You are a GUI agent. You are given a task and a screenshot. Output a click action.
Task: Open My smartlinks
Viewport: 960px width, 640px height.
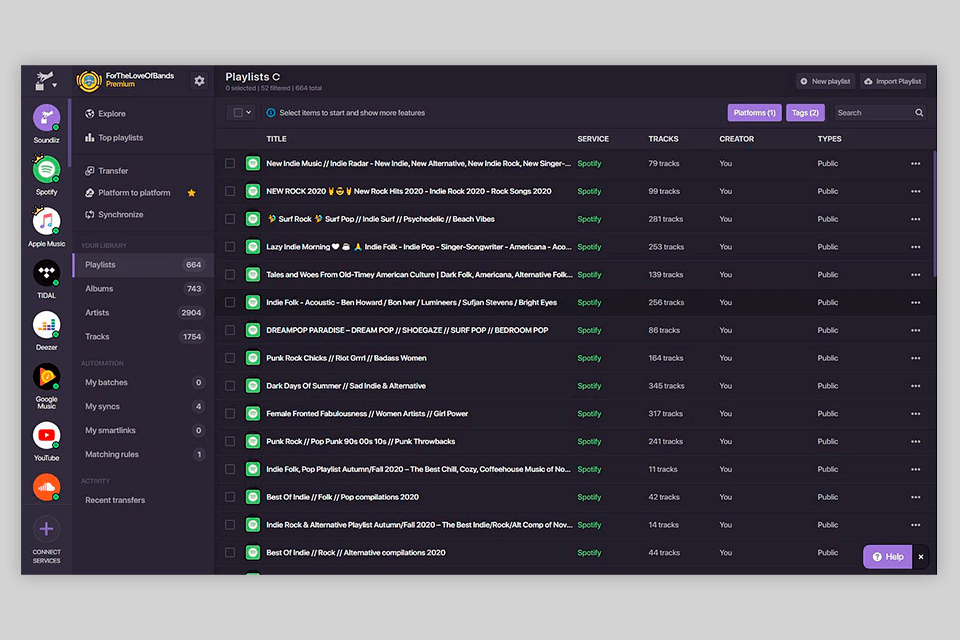143,431
